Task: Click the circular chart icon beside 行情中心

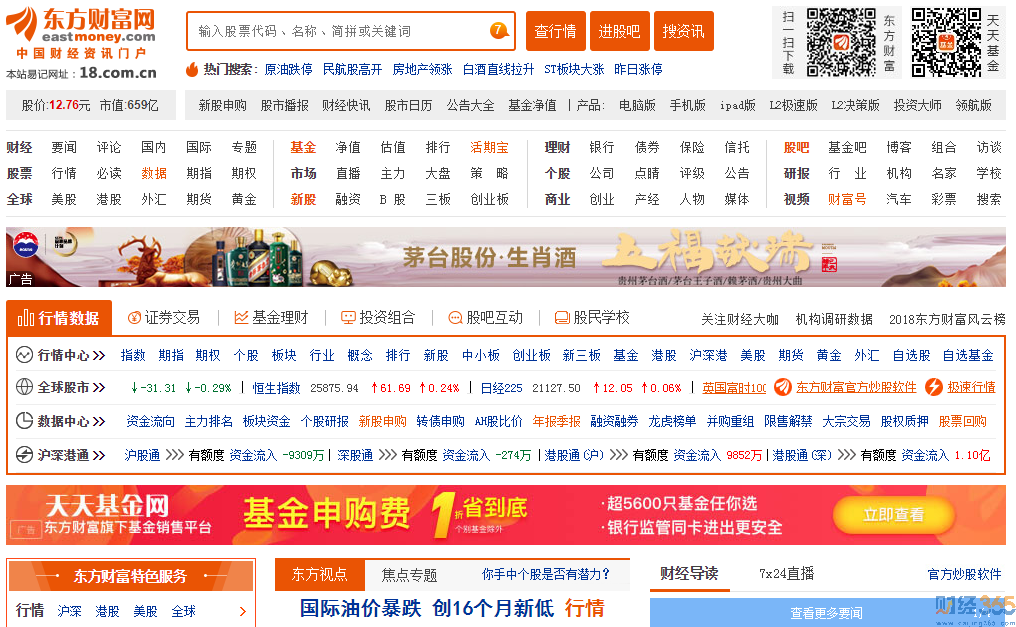Action: 24,355
